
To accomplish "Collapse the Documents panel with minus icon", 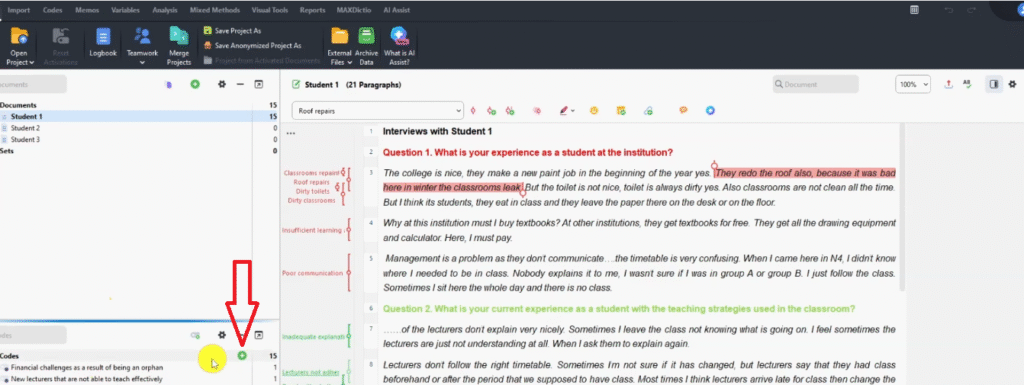I will click(240, 84).
